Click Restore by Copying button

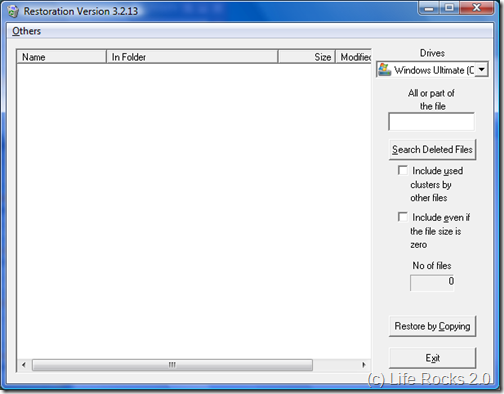pos(432,326)
